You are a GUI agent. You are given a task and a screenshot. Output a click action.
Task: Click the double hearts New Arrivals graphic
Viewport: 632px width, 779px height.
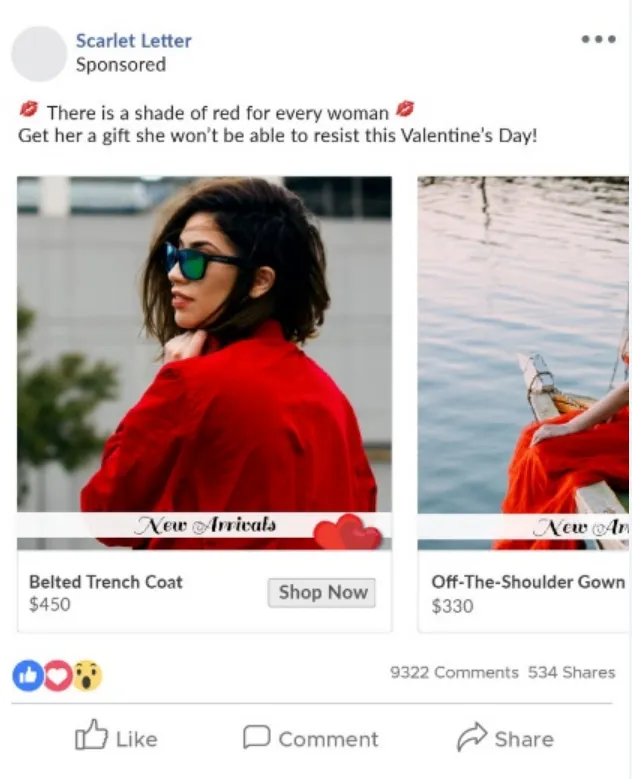[348, 532]
